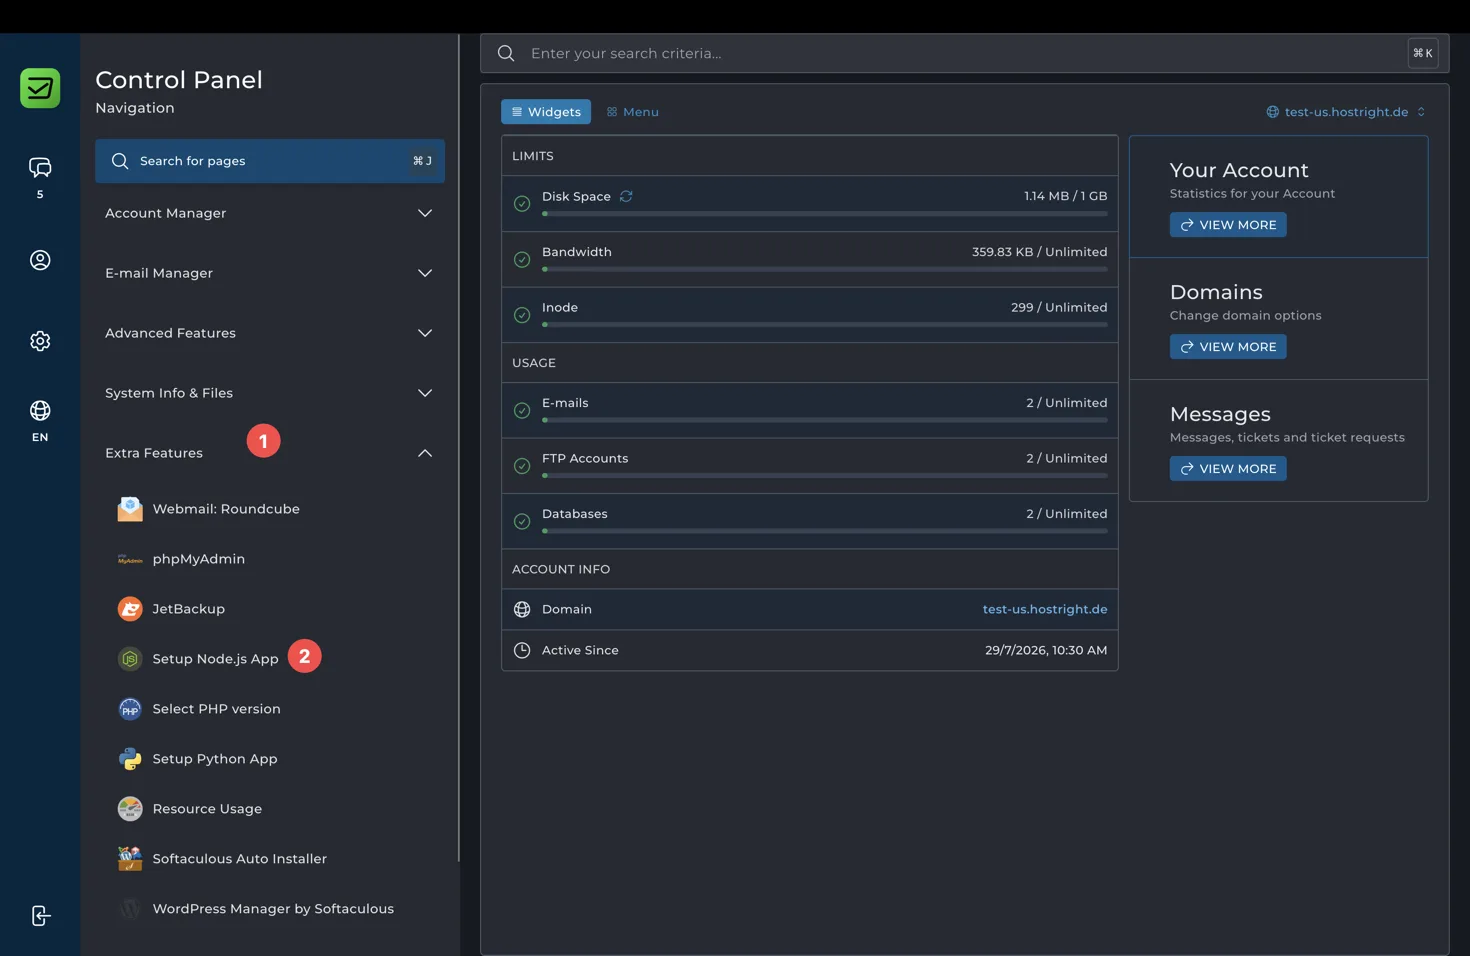Open Setup Python App
The image size is (1470, 956).
click(x=215, y=759)
